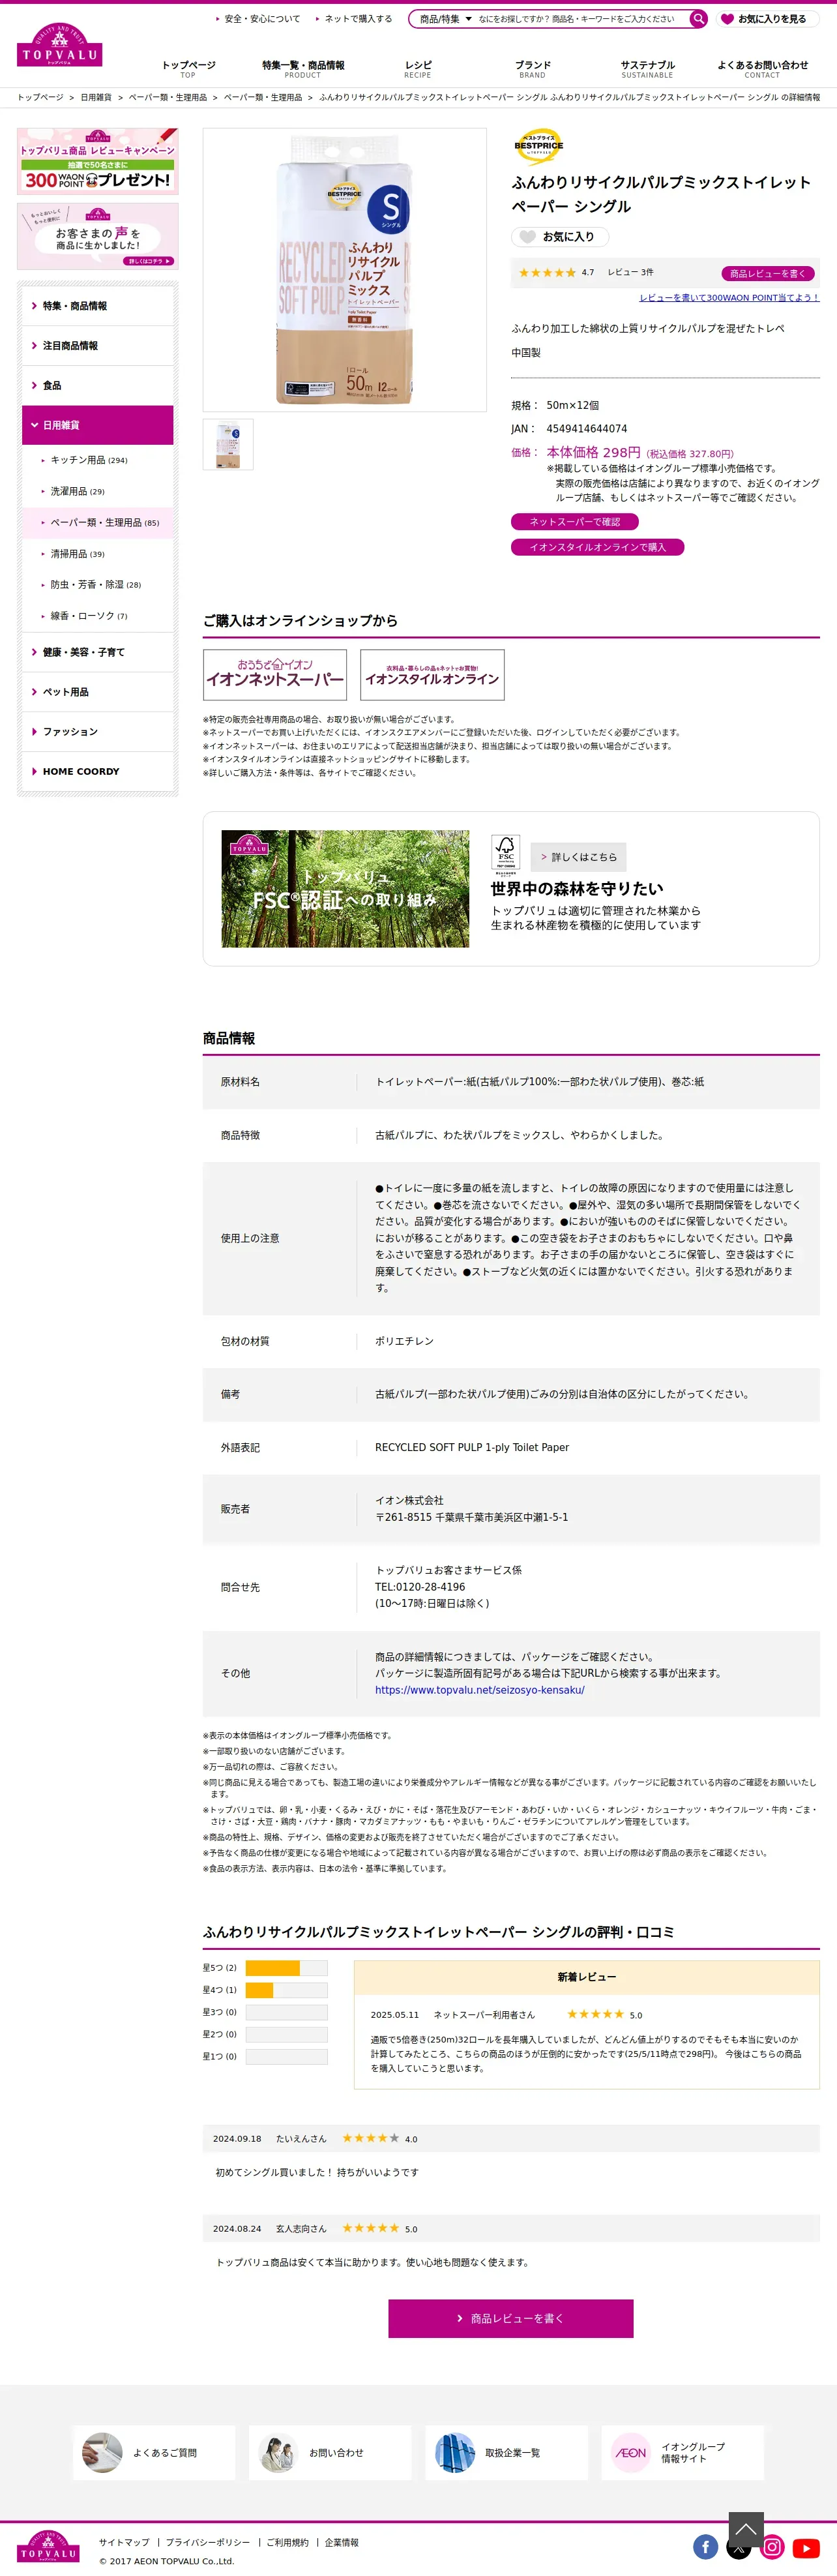Click the large 商品レビューを書く button at the bottom
Screen dimensions: 837x2576
[x=511, y=2318]
